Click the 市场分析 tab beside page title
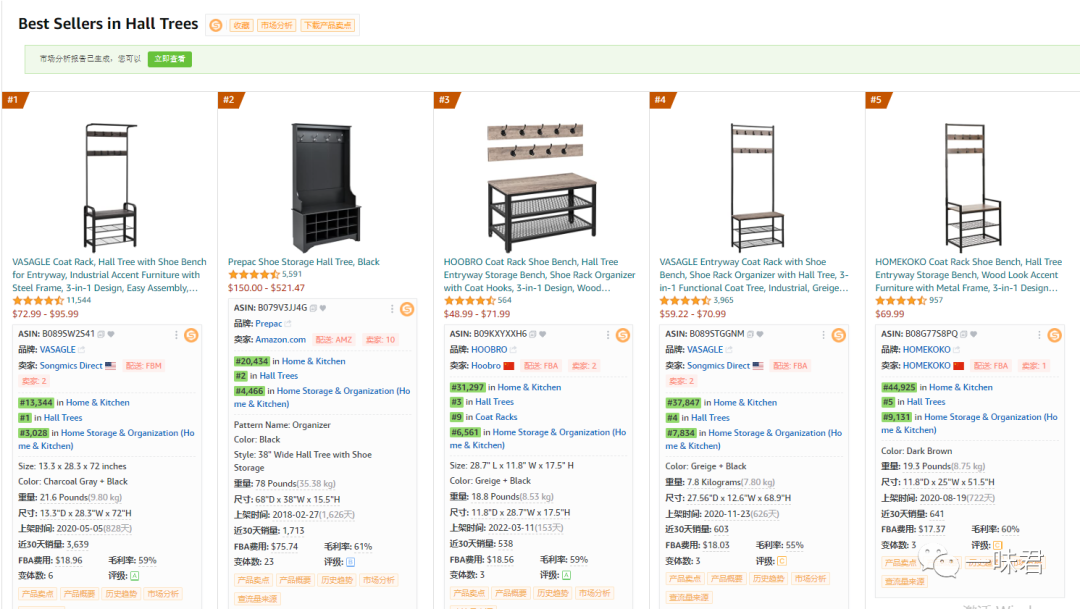 (276, 26)
